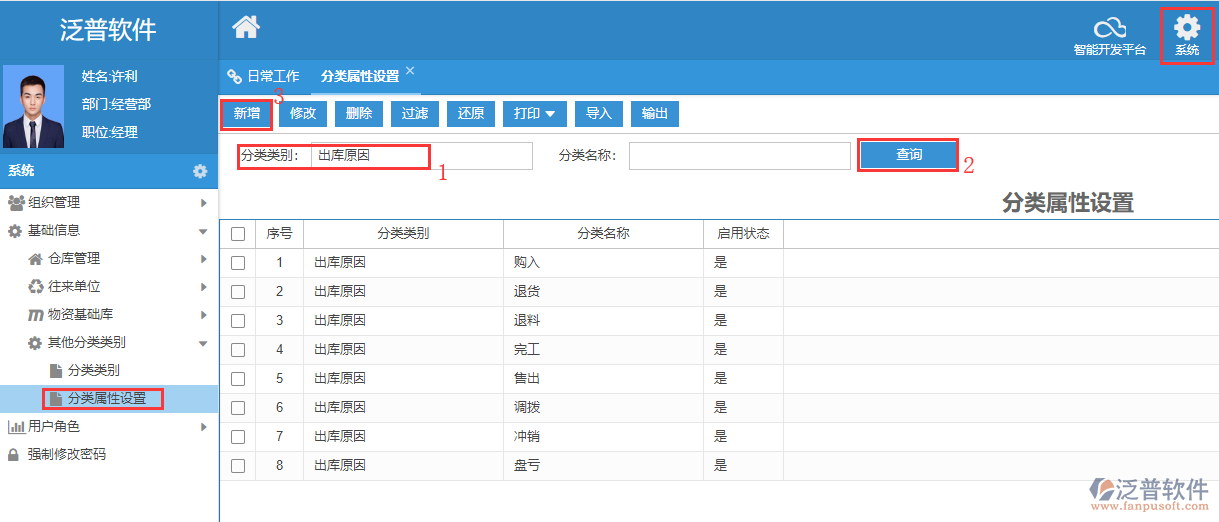Open the 打印 dropdown button
The width and height of the screenshot is (1219, 522).
[x=534, y=114]
